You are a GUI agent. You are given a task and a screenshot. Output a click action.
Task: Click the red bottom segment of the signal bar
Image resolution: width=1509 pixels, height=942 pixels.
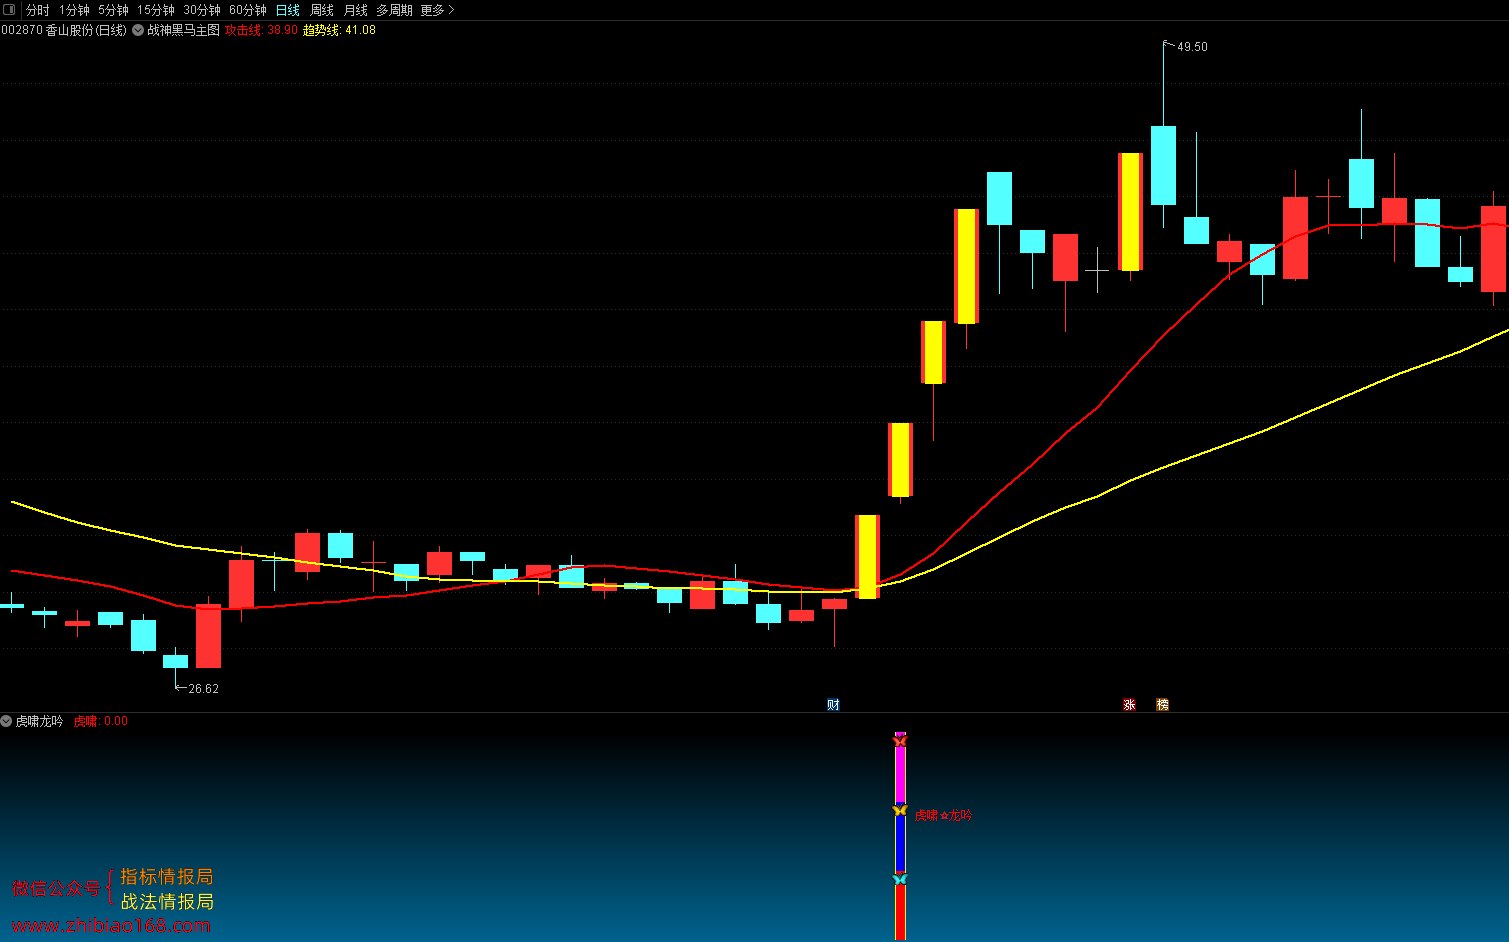coord(900,912)
